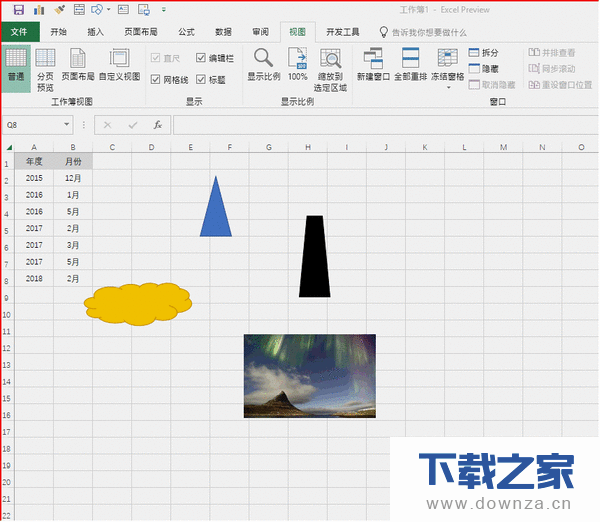Image resolution: width=600 pixels, height=522 pixels.
Task: Open 自定义视图 dialog
Action: click(x=119, y=65)
